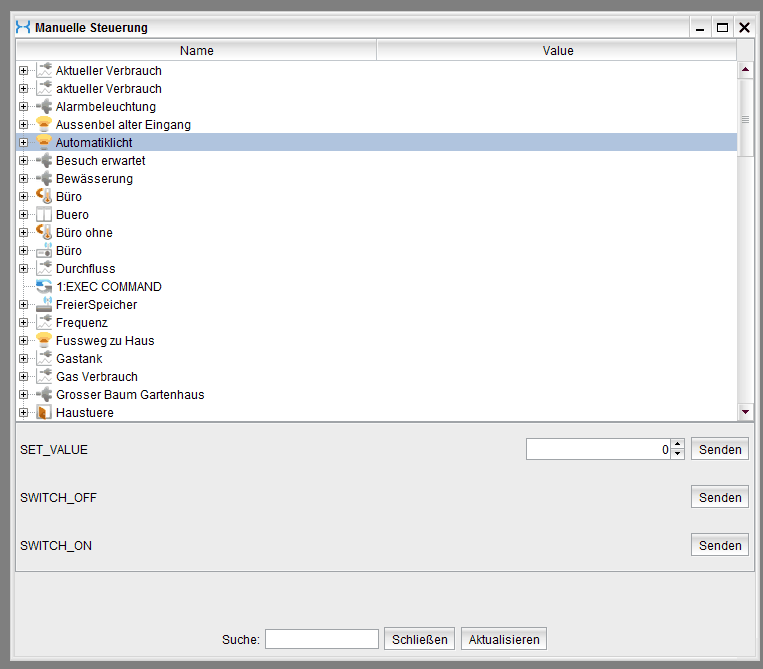763x669 pixels.
Task: Click the scrollbar down arrow in device list
Action: (744, 412)
